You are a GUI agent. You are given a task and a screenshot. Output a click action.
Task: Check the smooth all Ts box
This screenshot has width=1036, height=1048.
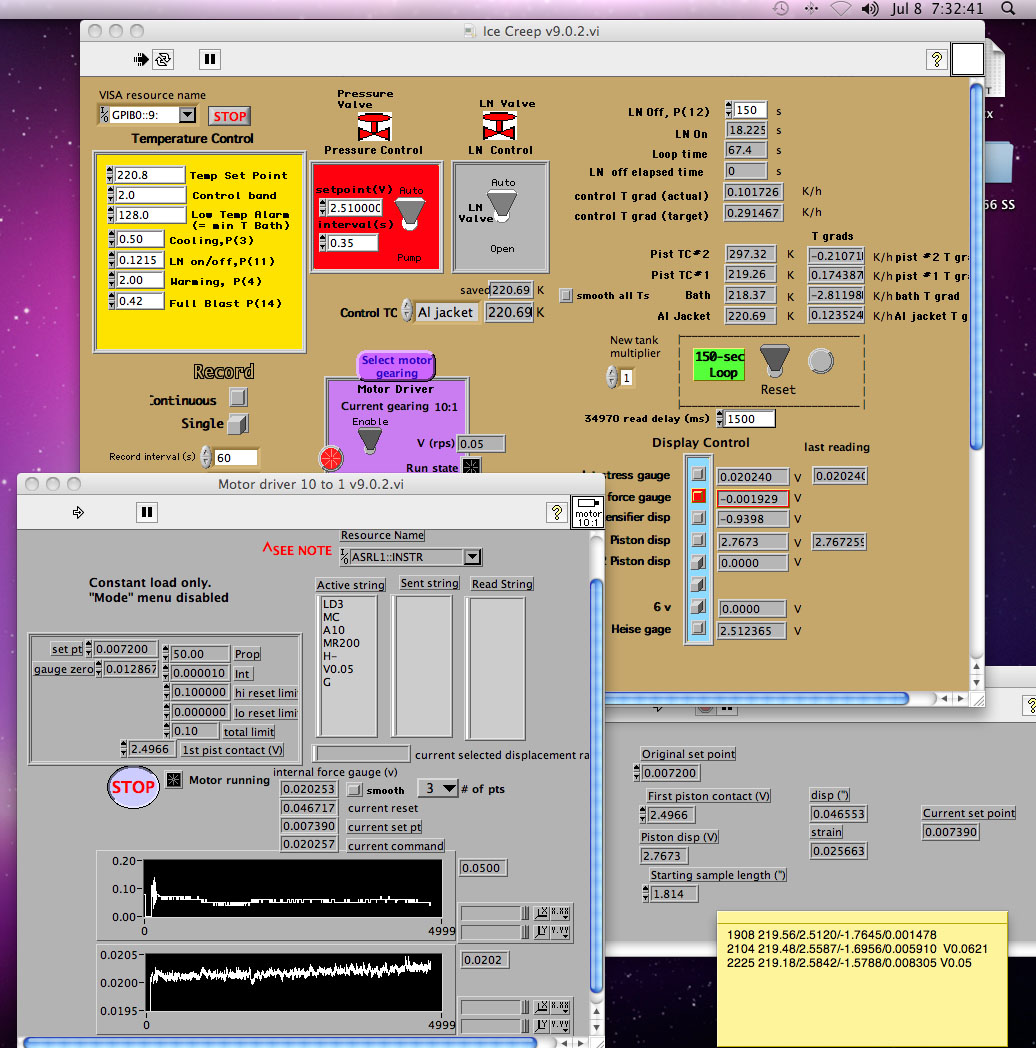click(x=566, y=296)
